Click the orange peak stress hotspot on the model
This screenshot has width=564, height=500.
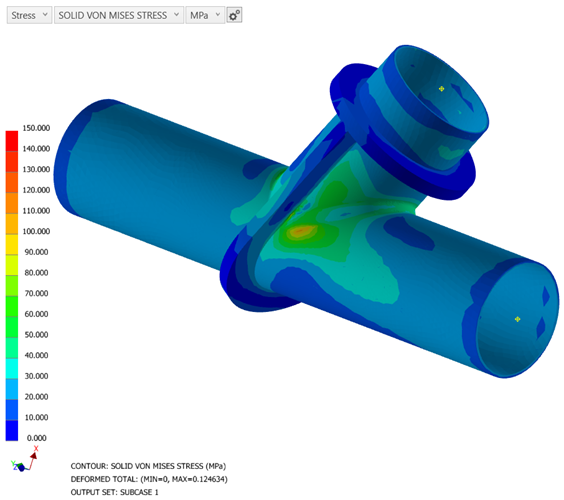[301, 232]
